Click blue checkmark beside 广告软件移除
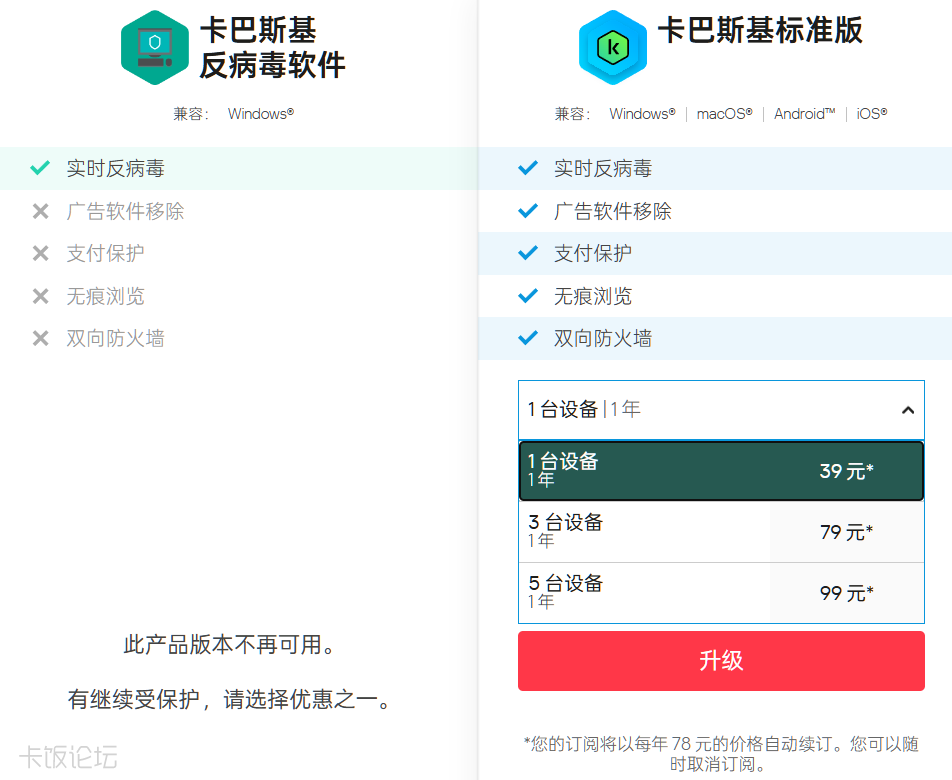This screenshot has width=952, height=780. 528,211
